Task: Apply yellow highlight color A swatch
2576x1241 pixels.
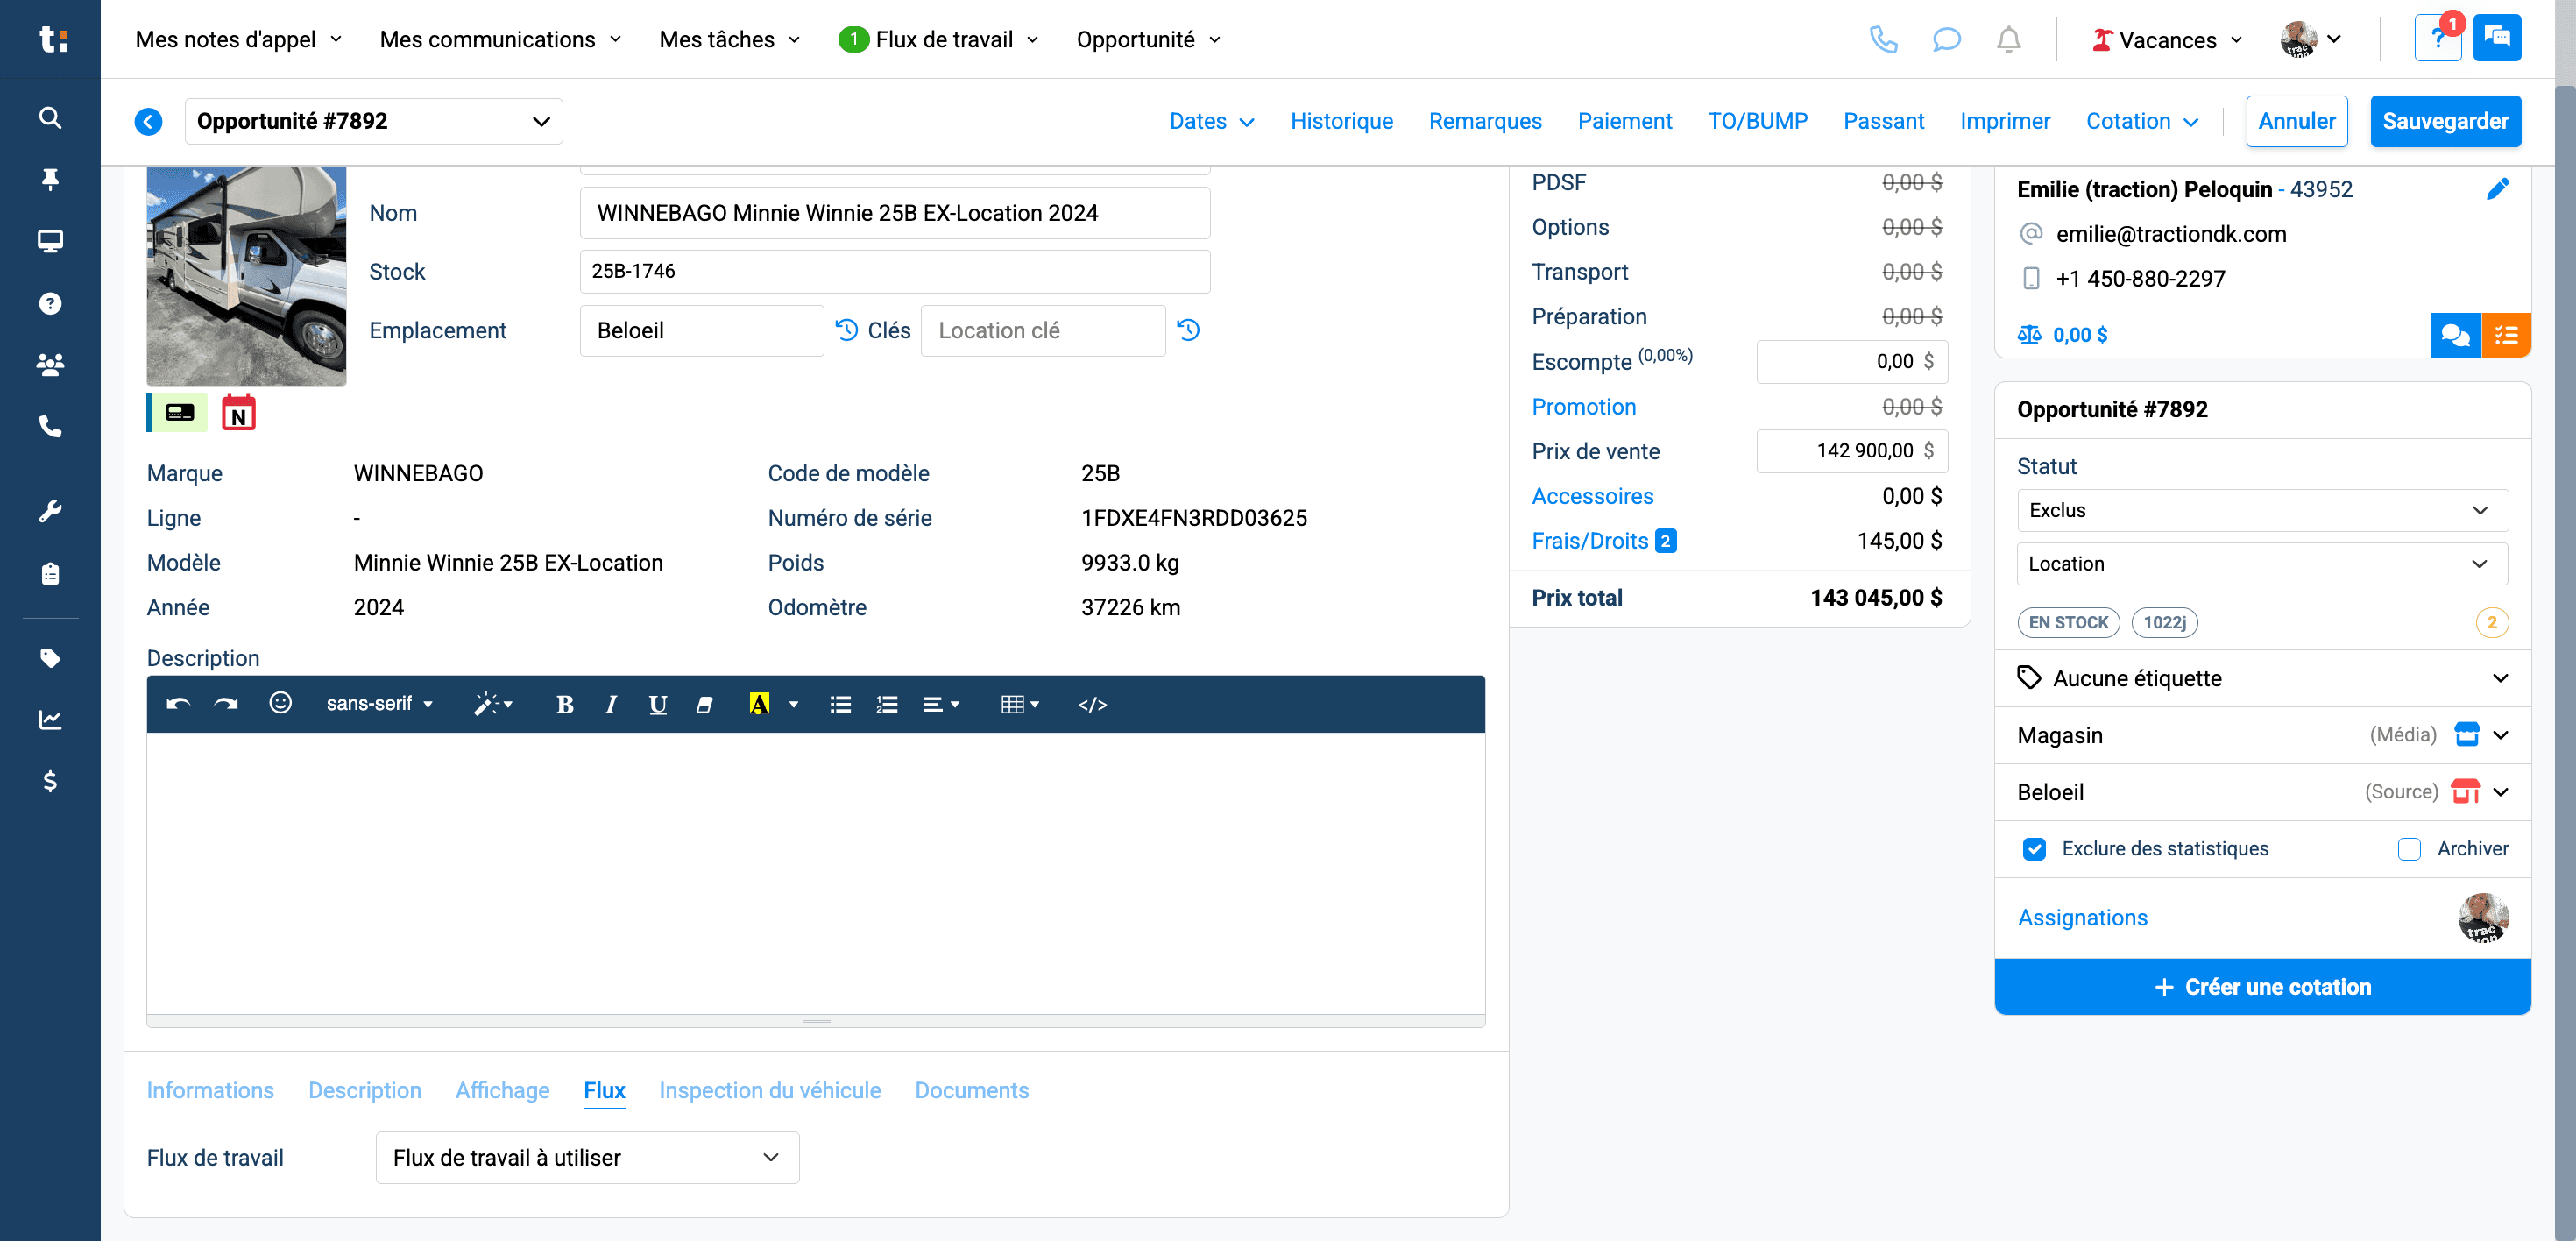Action: pyautogui.click(x=759, y=704)
